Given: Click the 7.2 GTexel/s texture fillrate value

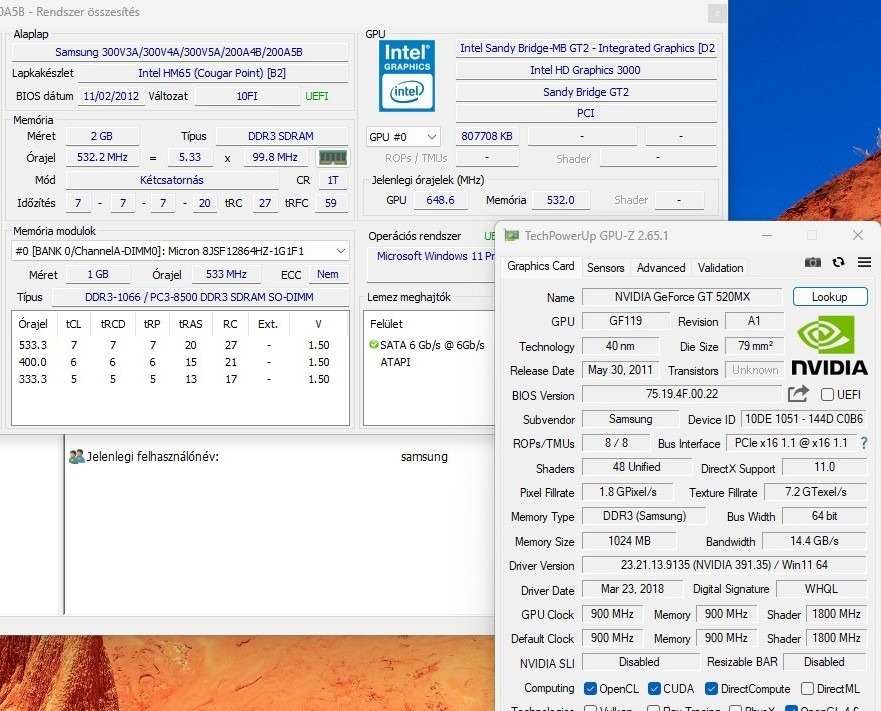Looking at the screenshot, I should click(815, 492).
